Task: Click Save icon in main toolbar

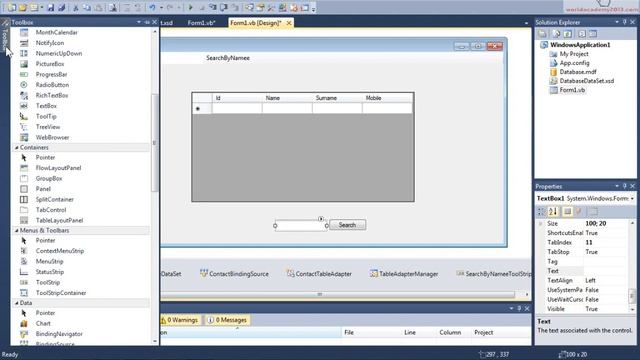Action: (x=51, y=7)
